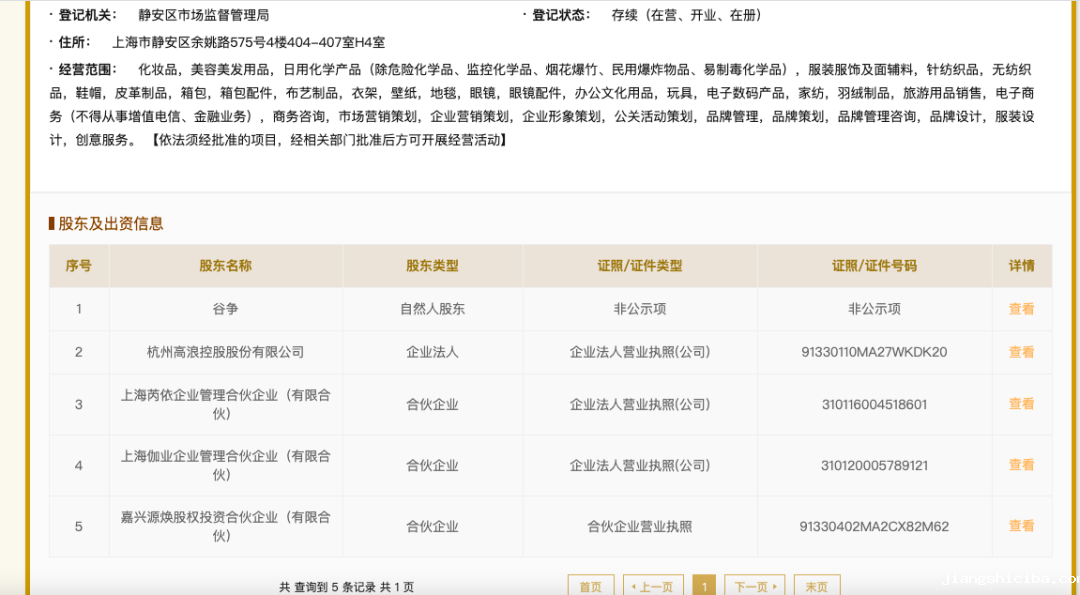Click license number 310116004518601
This screenshot has height=595, width=1080.
[874, 404]
